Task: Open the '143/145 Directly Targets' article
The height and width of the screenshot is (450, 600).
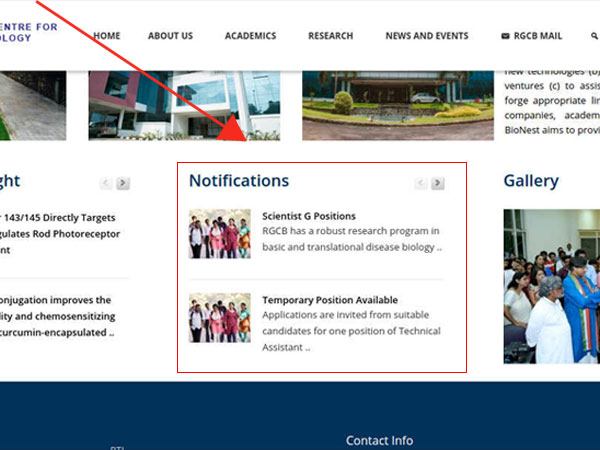Action: click(59, 233)
